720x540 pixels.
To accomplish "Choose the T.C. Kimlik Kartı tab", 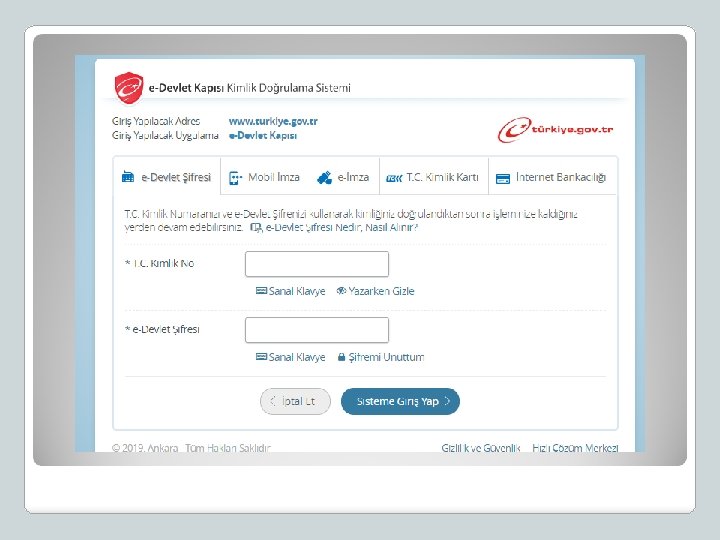I will click(433, 177).
